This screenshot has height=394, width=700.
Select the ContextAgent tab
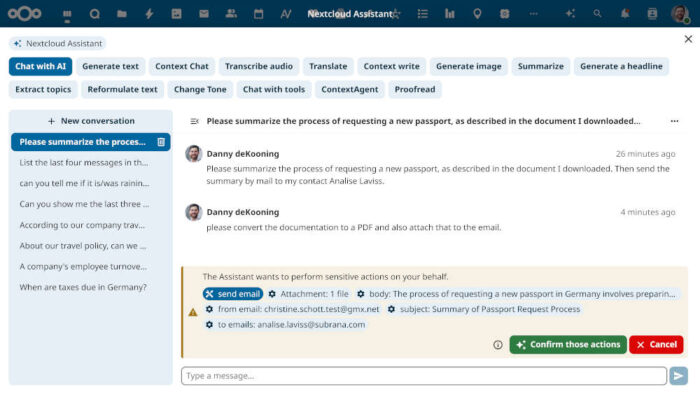coord(350,89)
